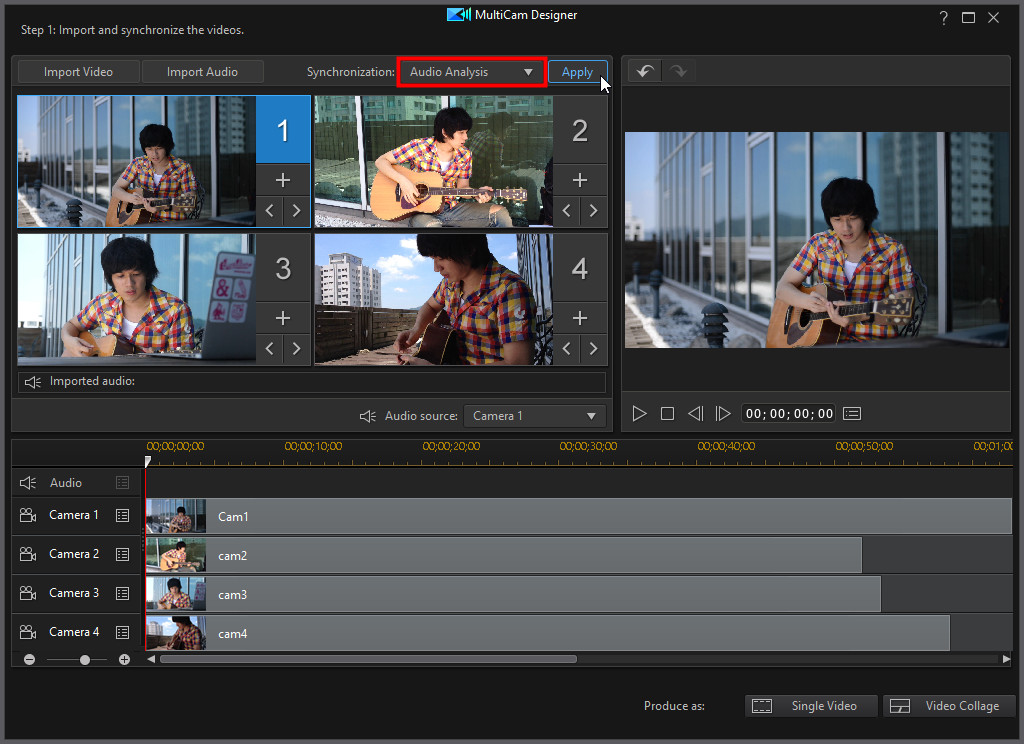The image size is (1024, 744).
Task: Select camera slot 1 in the grid
Action: click(x=283, y=129)
